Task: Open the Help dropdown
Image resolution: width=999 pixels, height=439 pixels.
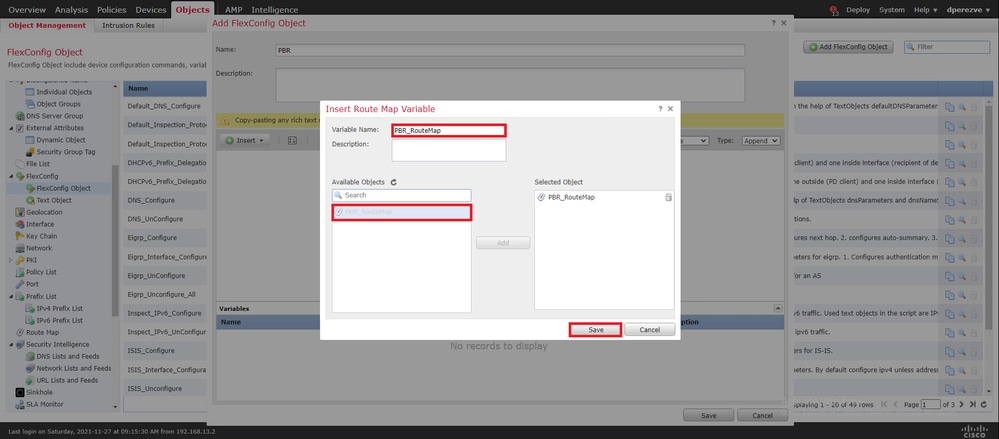Action: (x=925, y=10)
